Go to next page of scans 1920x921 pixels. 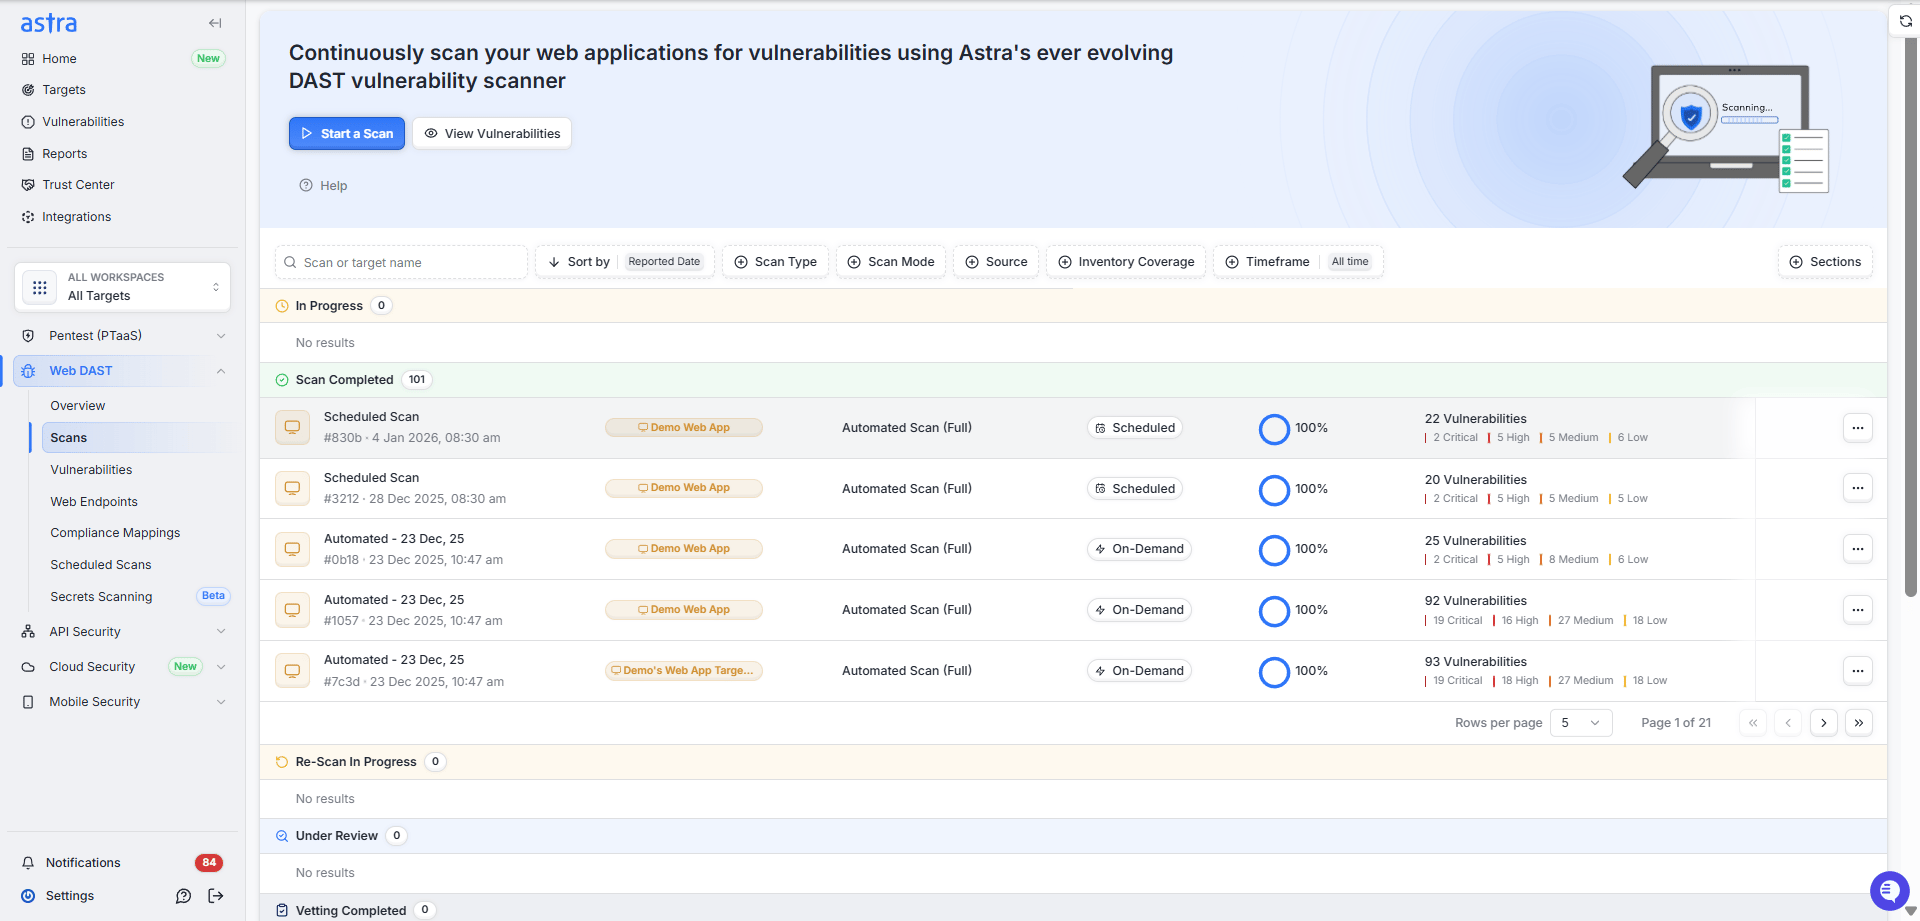click(1824, 723)
